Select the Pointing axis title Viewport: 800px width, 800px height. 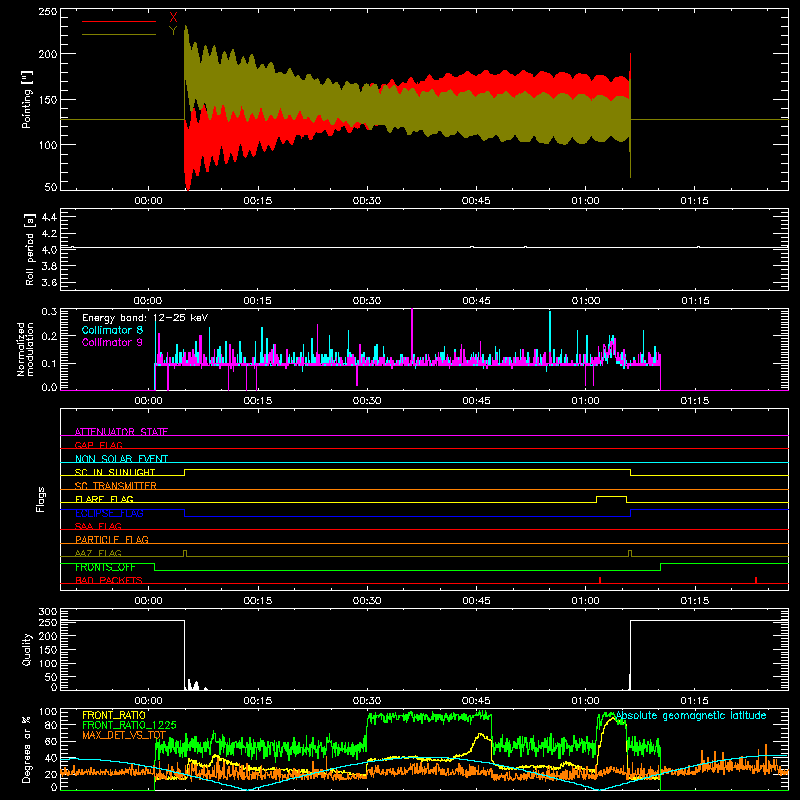point(27,99)
